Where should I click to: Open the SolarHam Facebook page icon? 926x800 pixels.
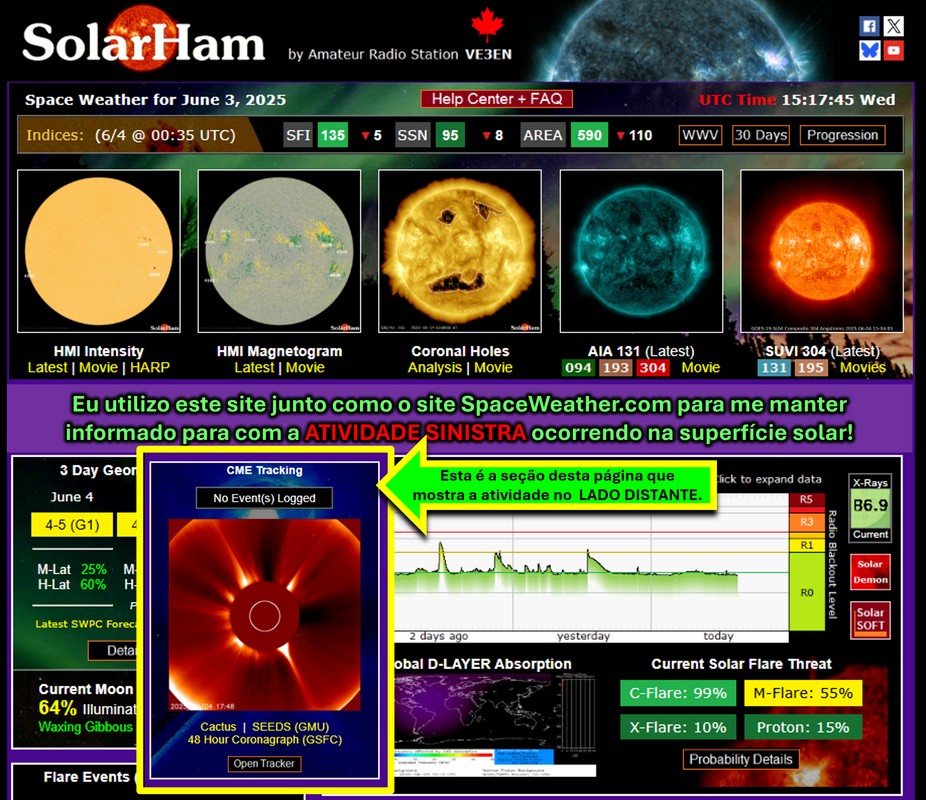coord(869,26)
